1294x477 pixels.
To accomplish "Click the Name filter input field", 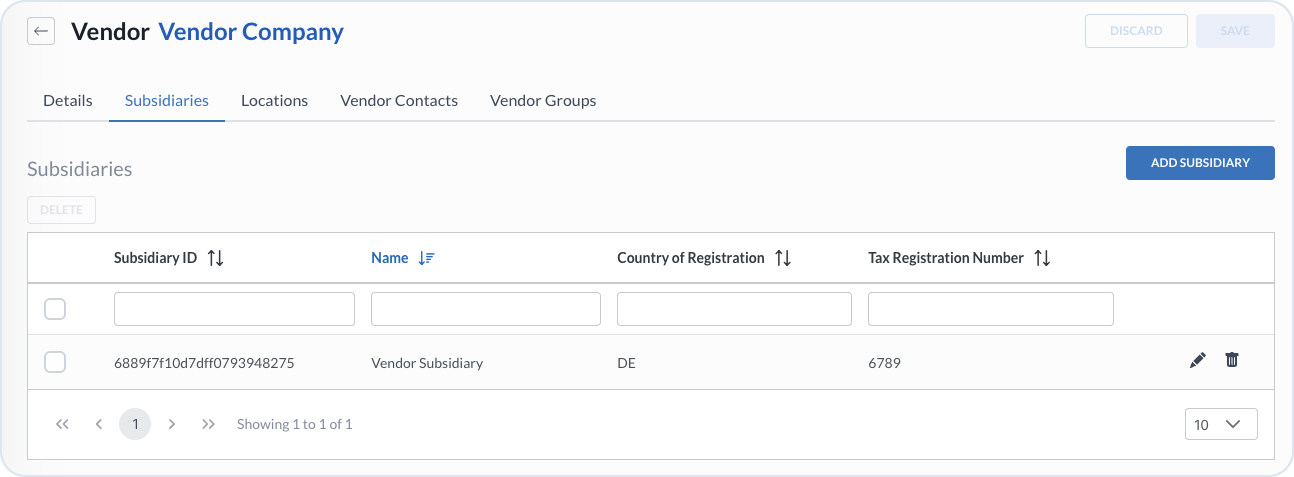I will click(485, 309).
